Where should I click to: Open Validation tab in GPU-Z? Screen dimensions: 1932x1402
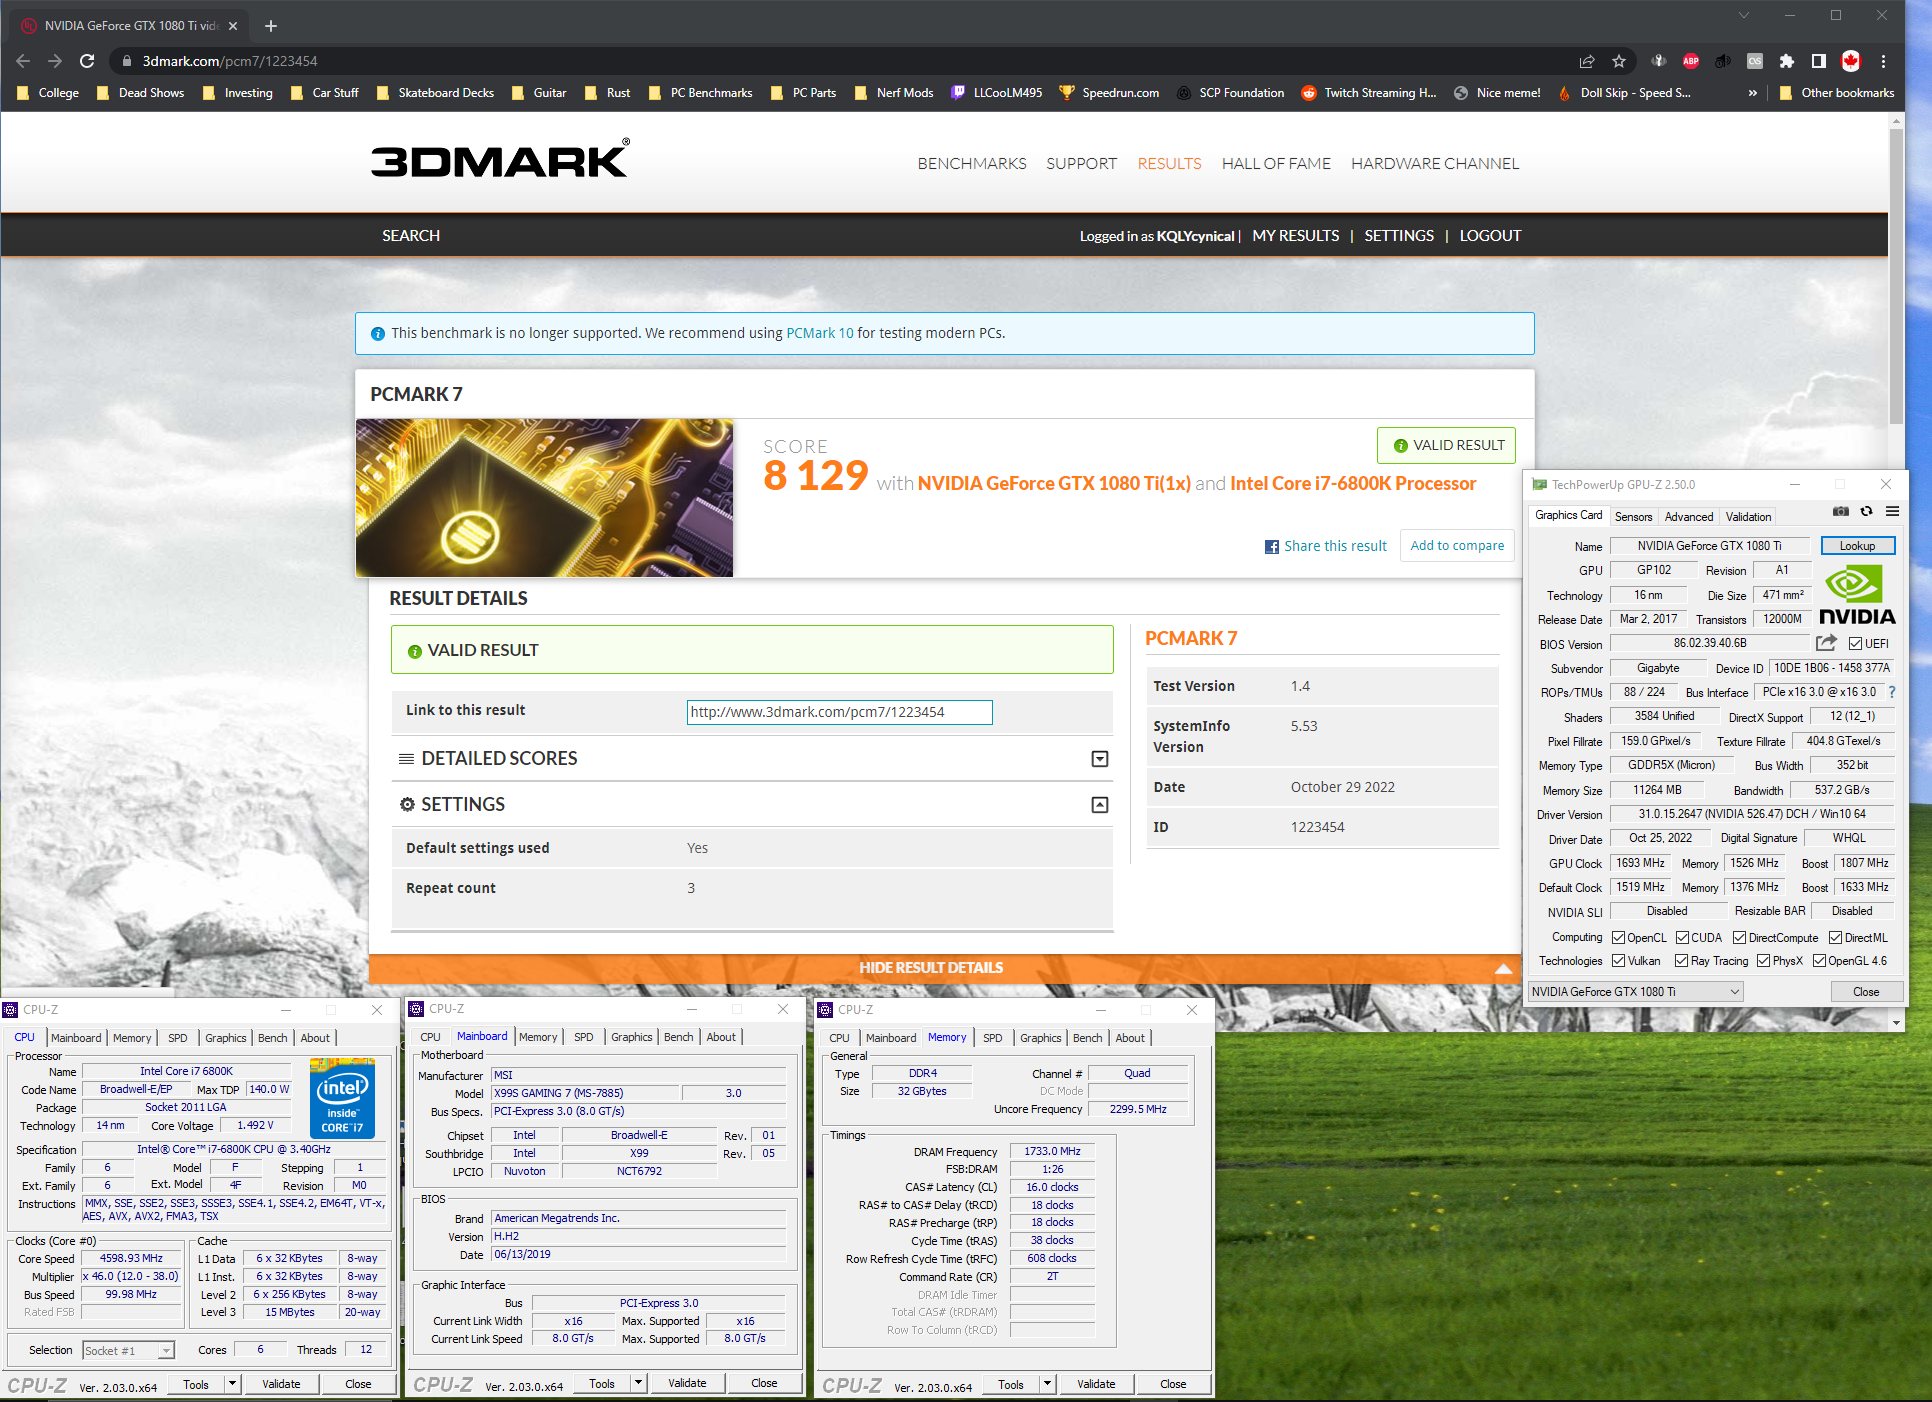1748,517
